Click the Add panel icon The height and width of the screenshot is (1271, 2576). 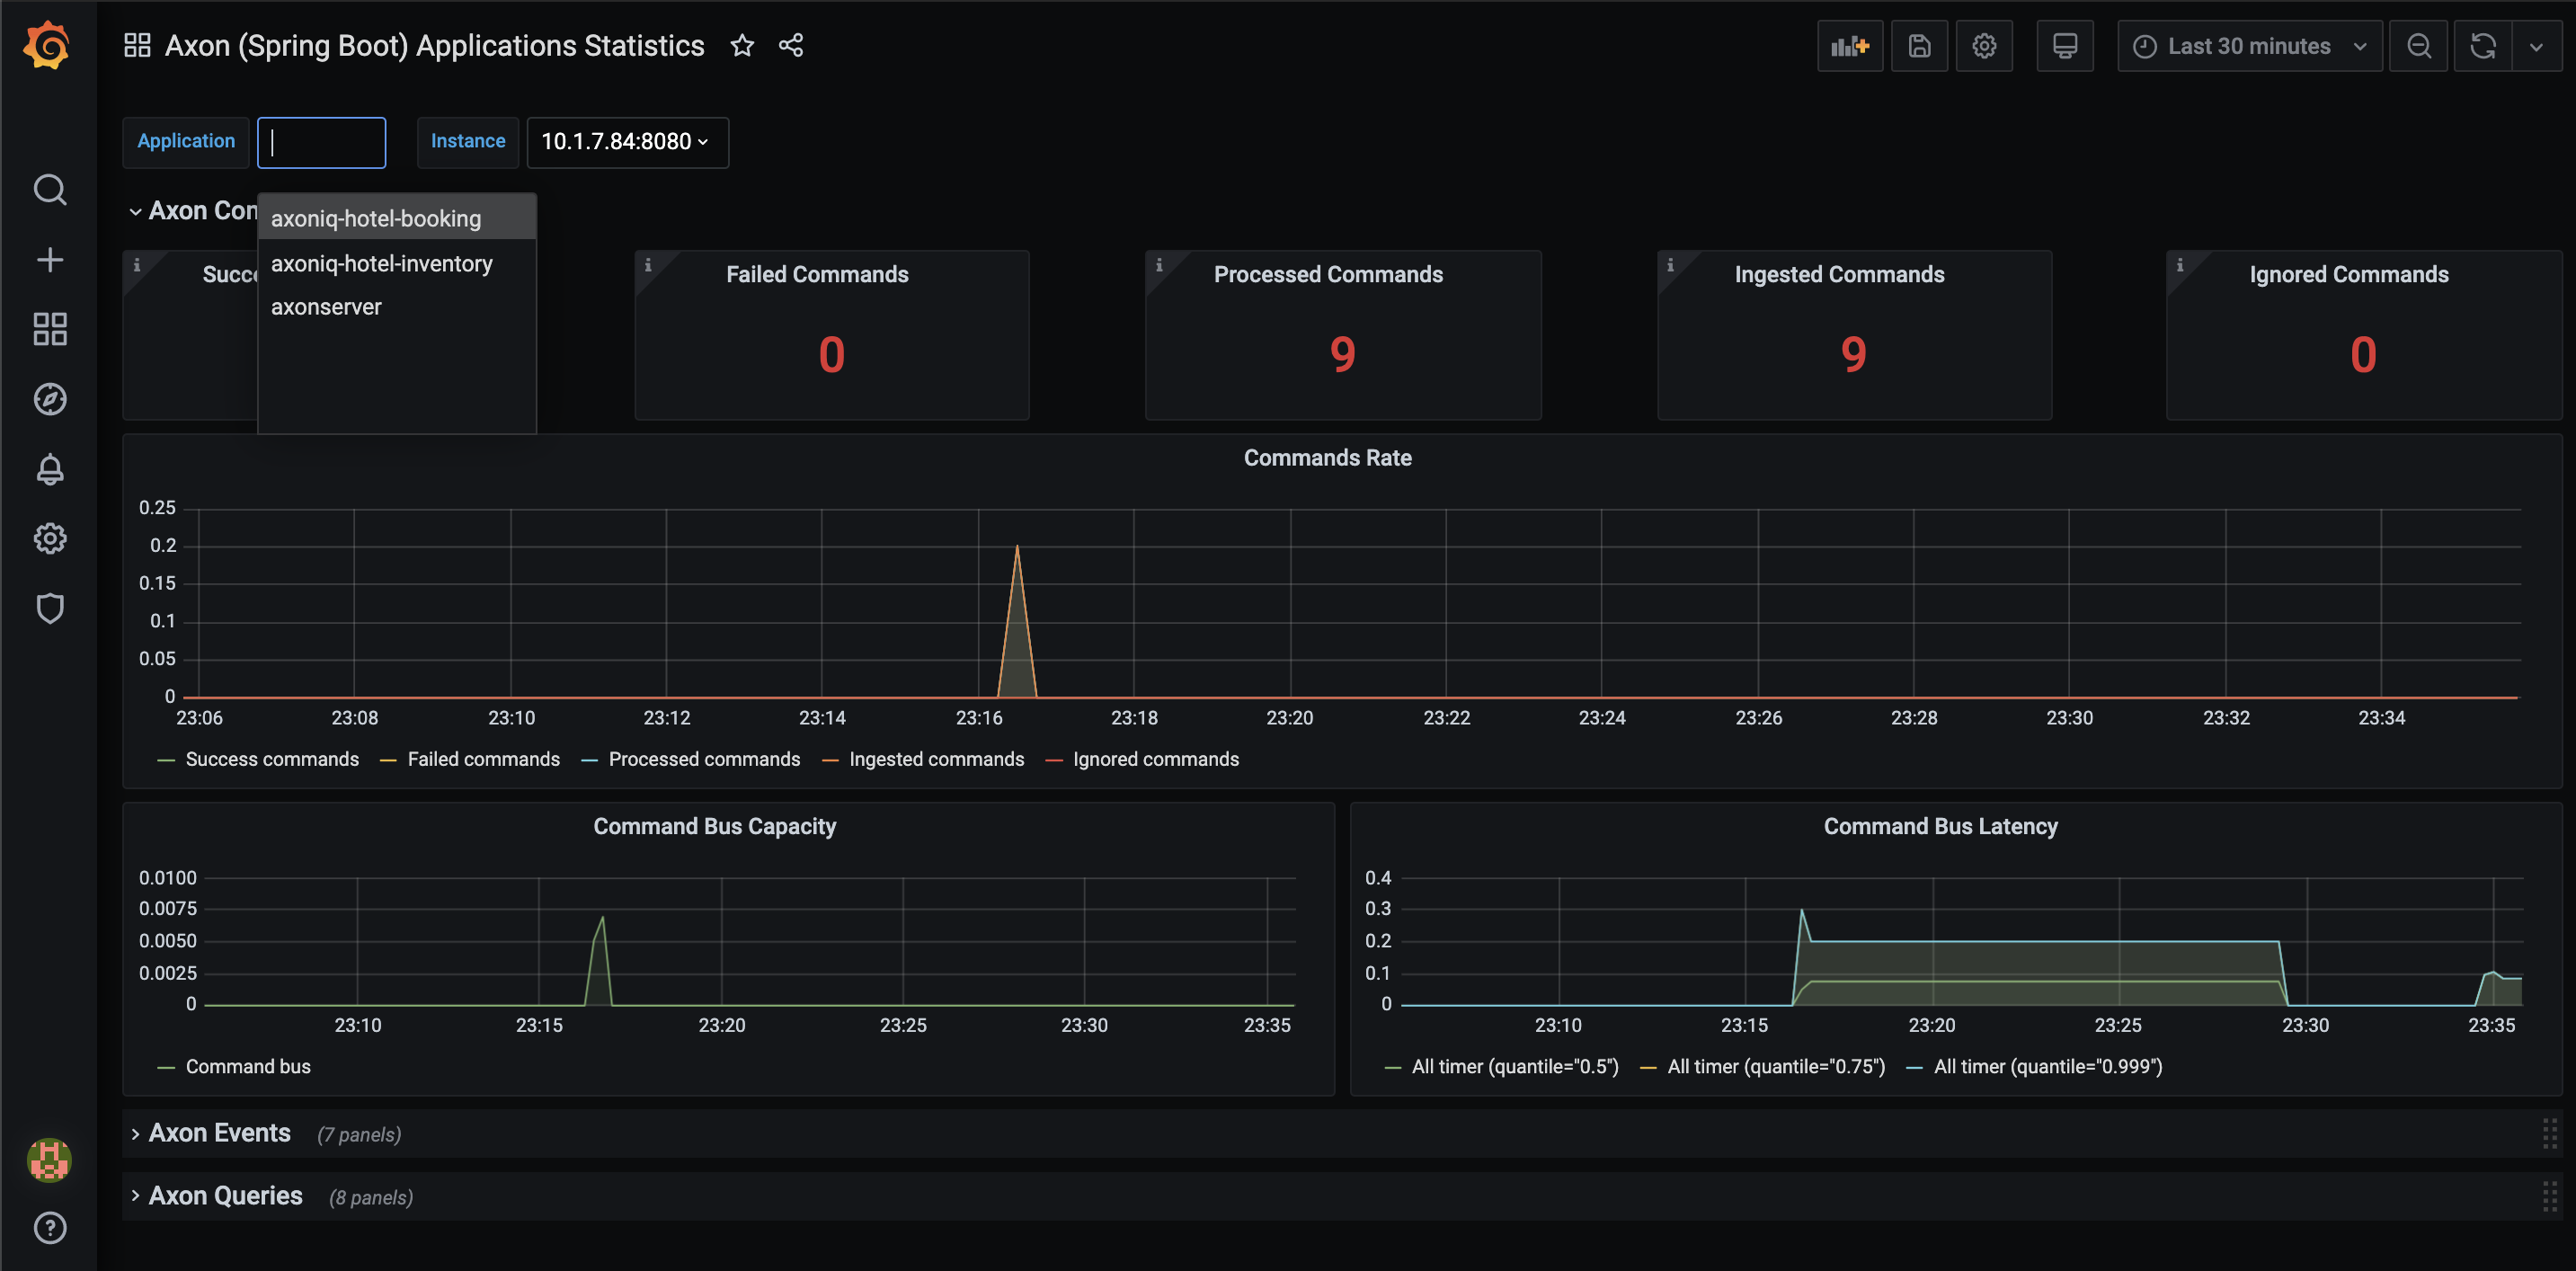pos(1849,46)
